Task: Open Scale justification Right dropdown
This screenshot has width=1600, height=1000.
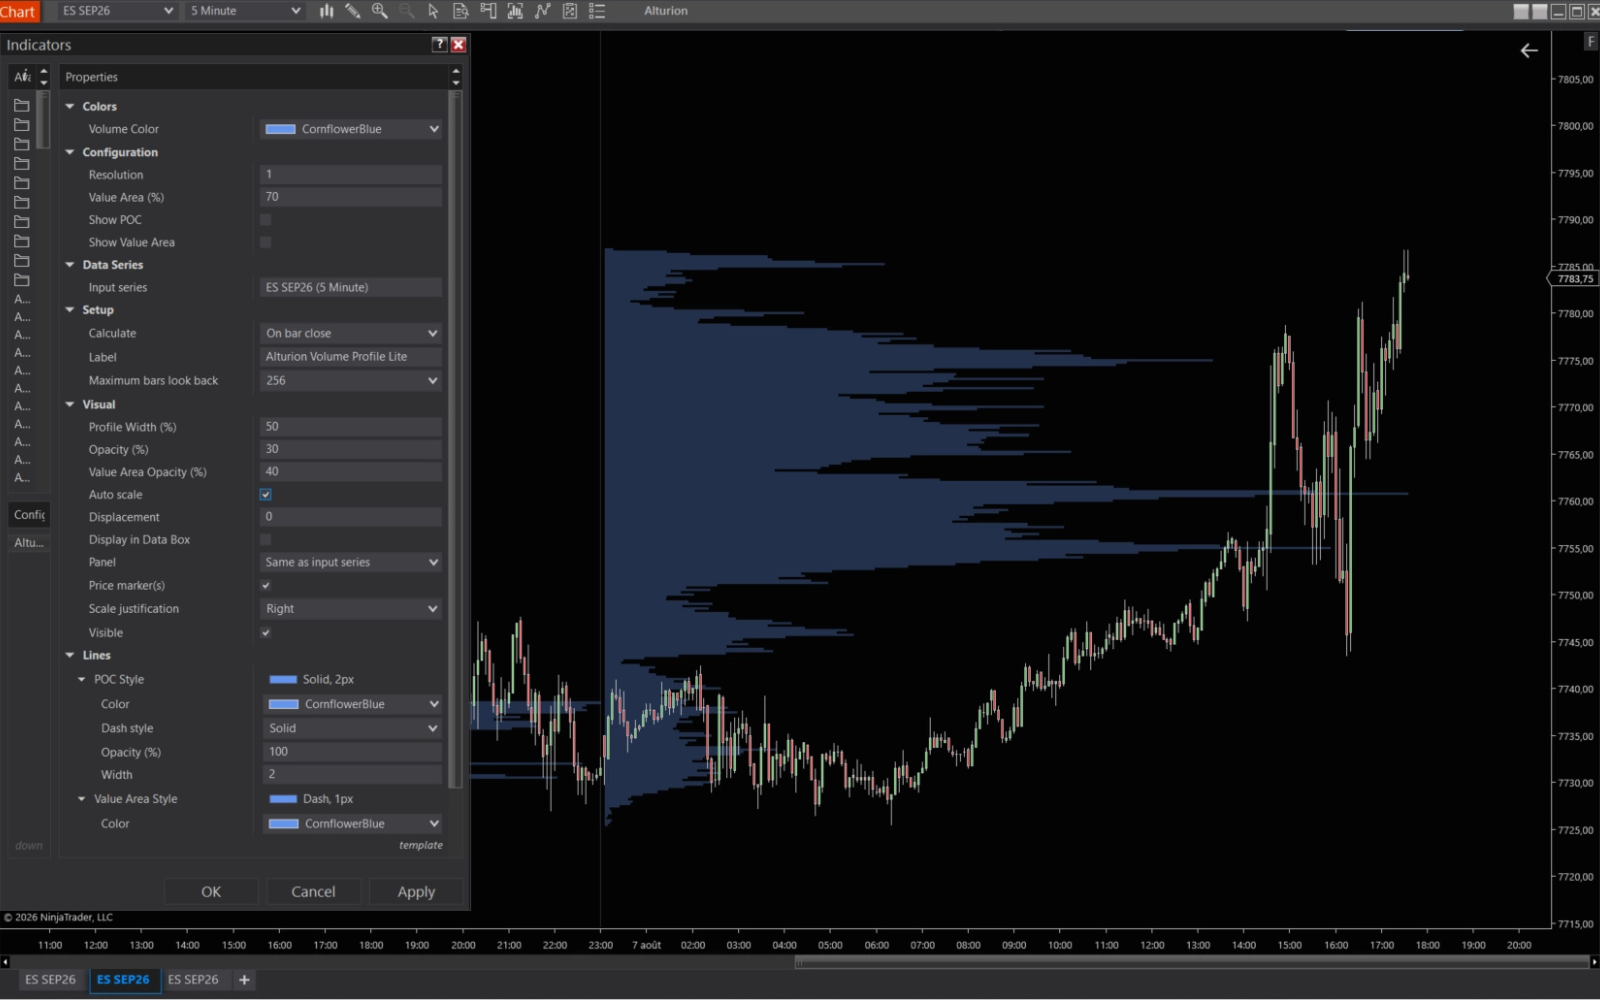Action: (351, 608)
